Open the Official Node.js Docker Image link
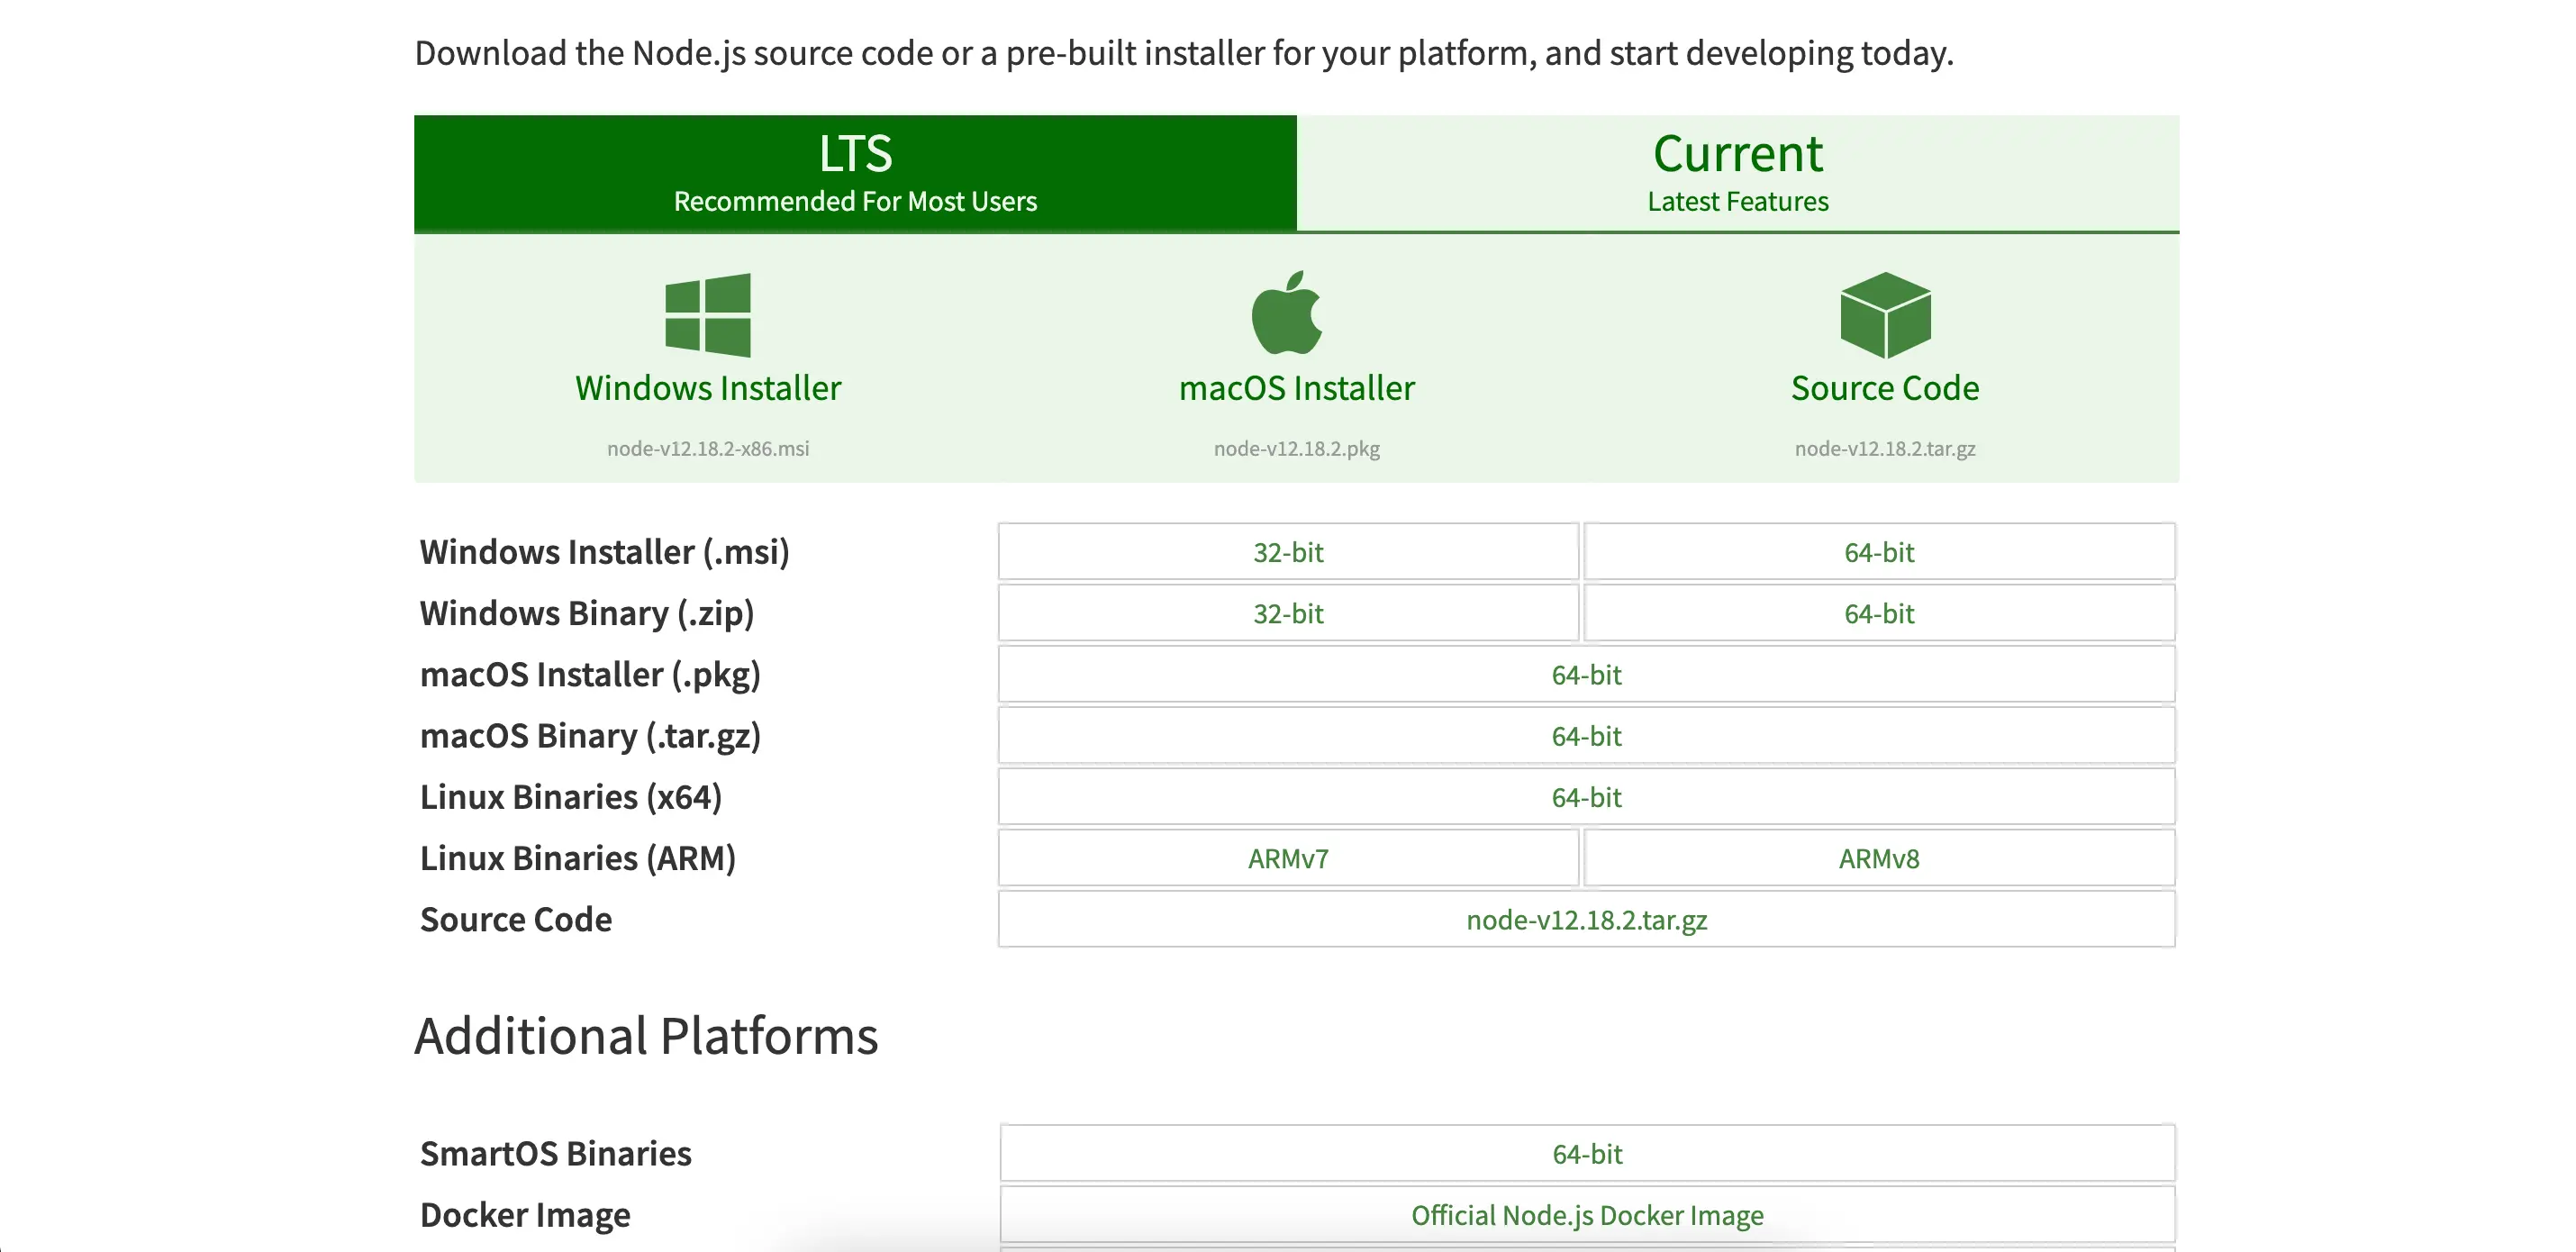Screen dimensions: 2576x1252 (1587, 1215)
